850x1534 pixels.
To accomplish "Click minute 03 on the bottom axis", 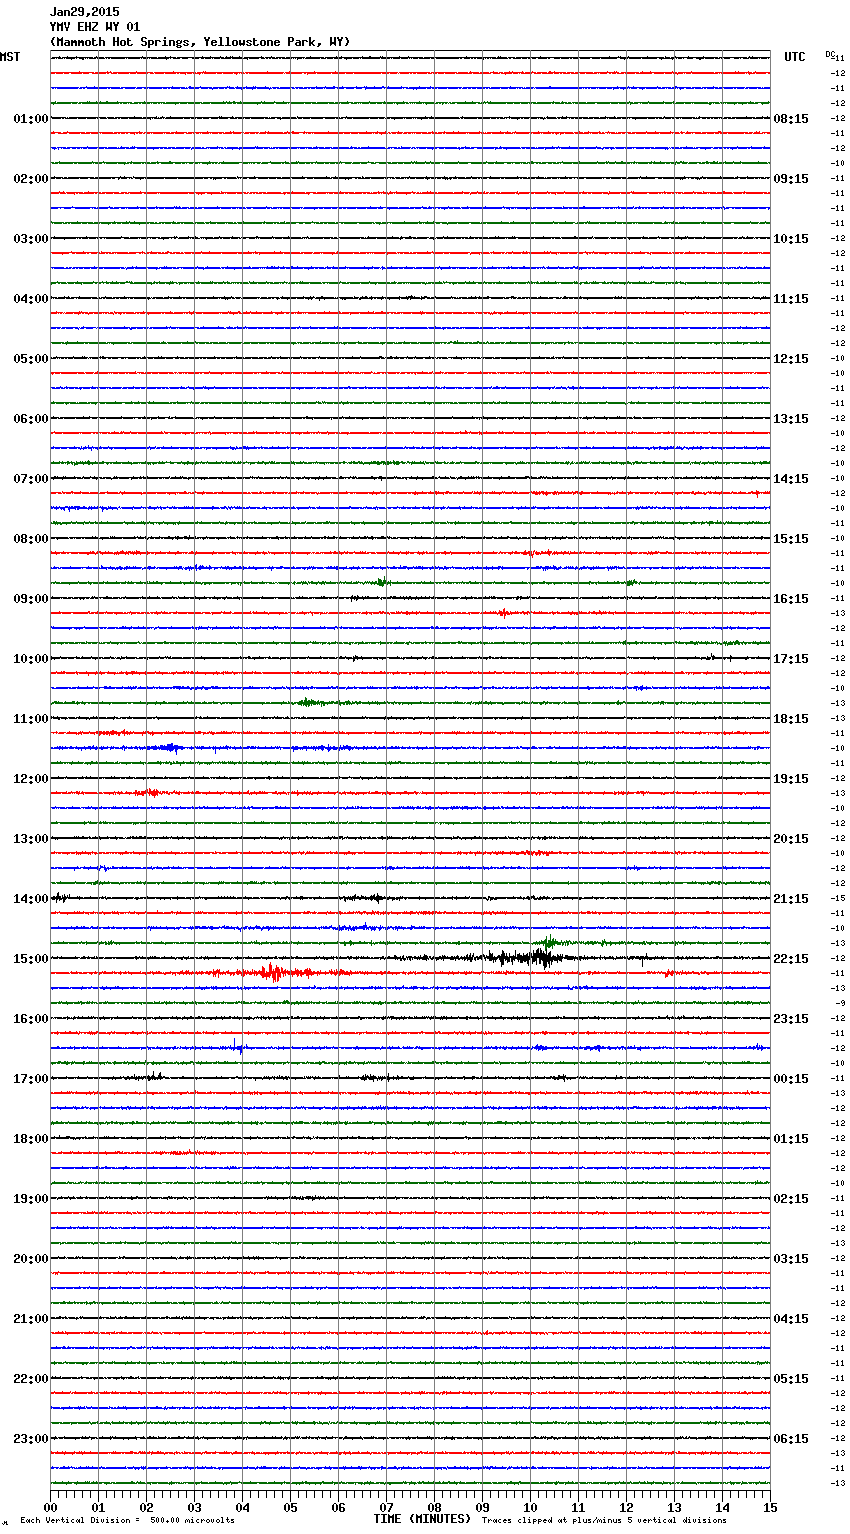I will tap(194, 1507).
